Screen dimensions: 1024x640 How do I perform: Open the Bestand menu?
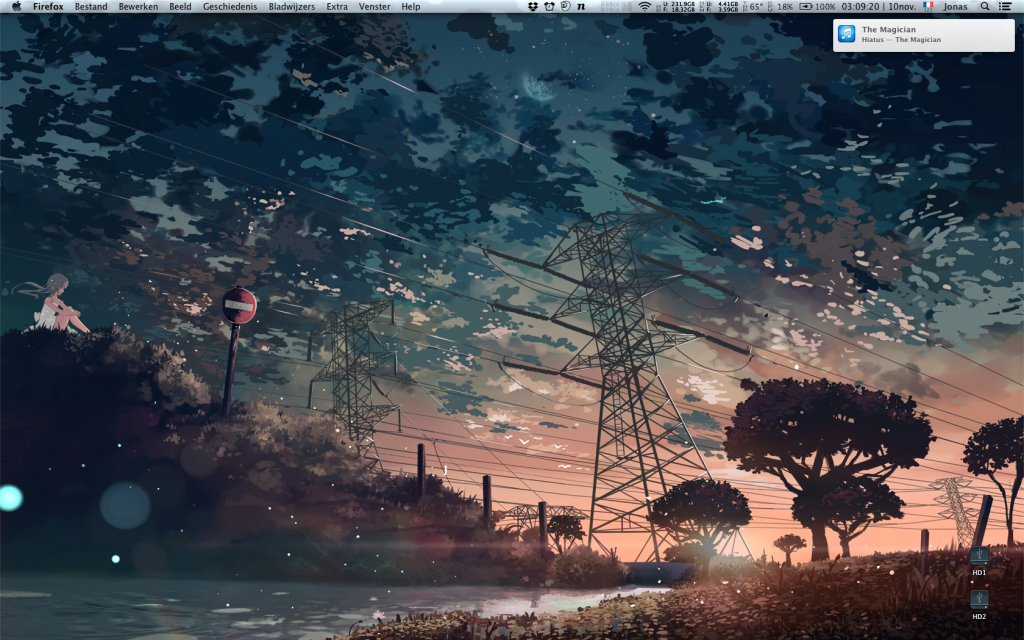click(x=91, y=6)
